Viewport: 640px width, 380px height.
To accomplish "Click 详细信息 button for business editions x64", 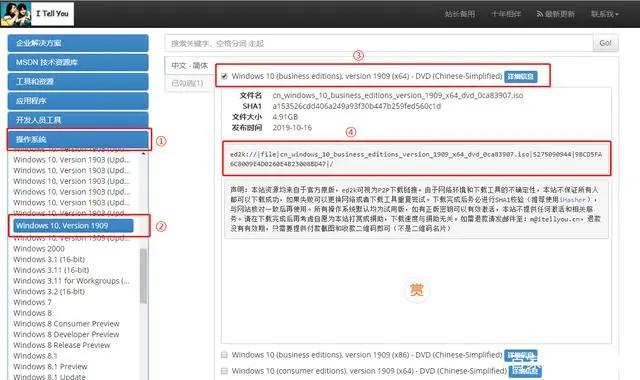I will (521, 76).
